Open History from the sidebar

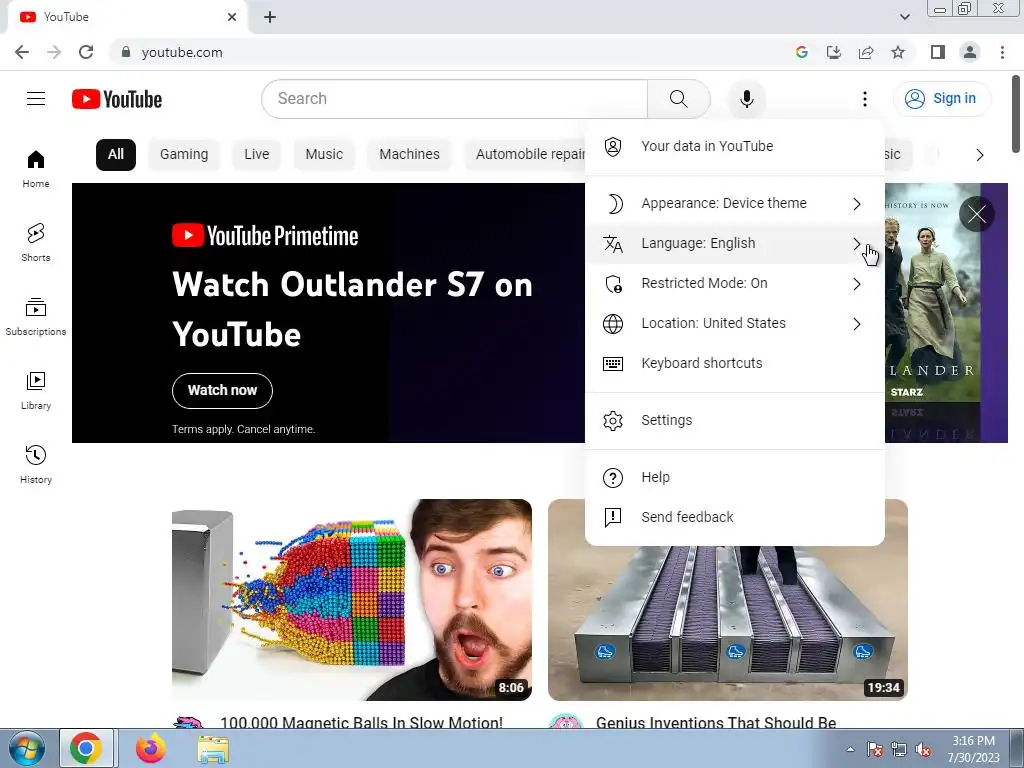tap(36, 464)
